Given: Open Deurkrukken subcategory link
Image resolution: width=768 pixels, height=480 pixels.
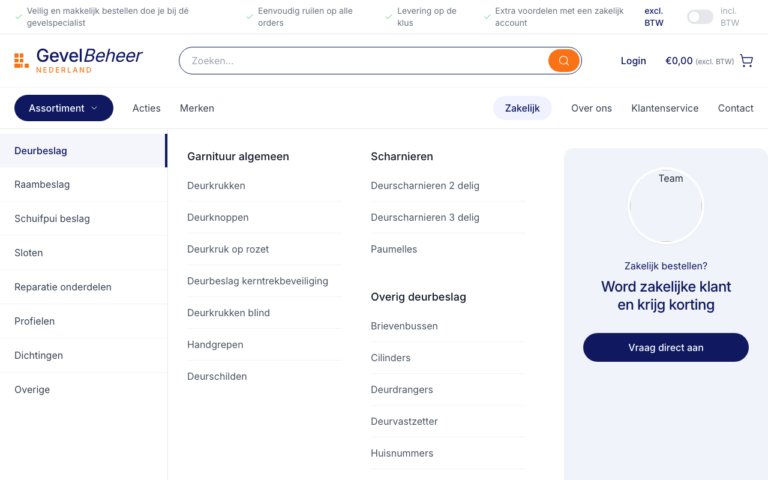Looking at the screenshot, I should 216,186.
